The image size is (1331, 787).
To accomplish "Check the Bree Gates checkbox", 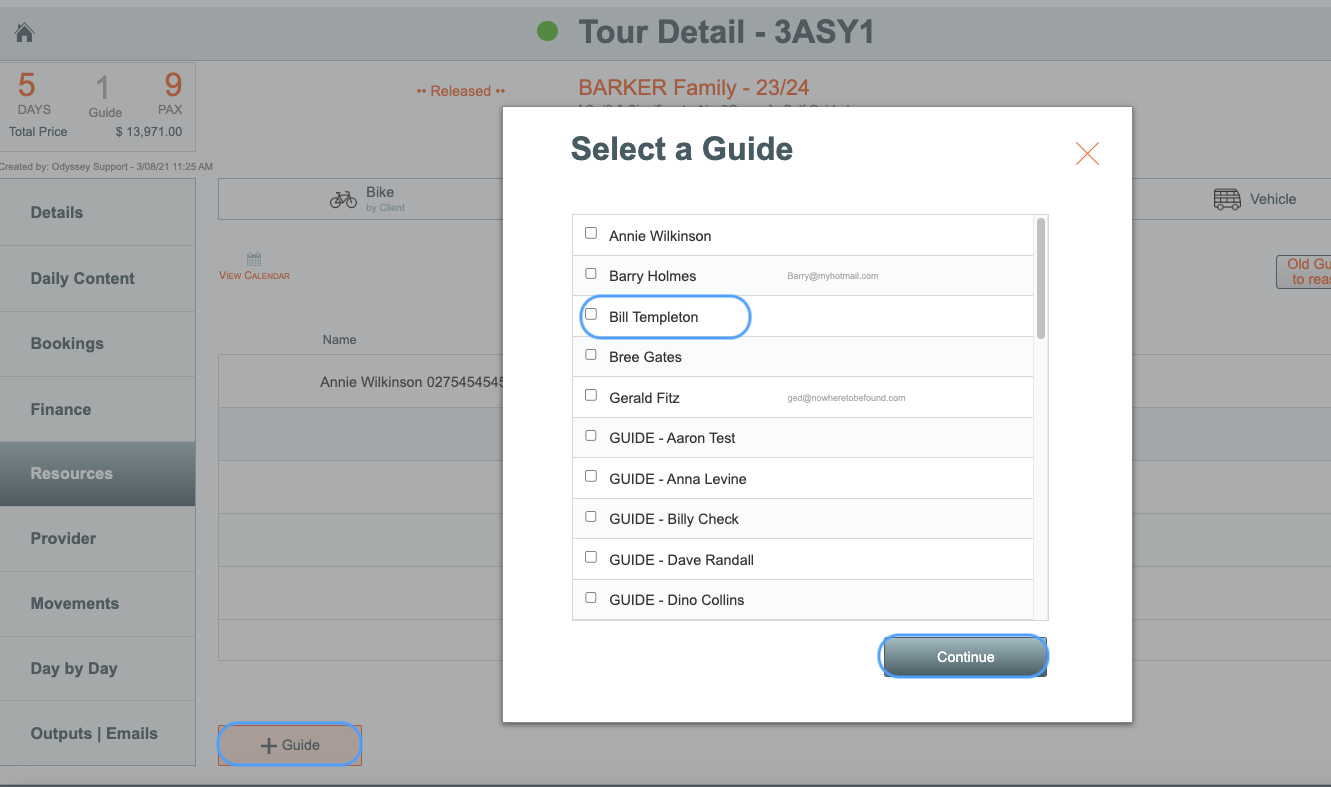I will 591,354.
